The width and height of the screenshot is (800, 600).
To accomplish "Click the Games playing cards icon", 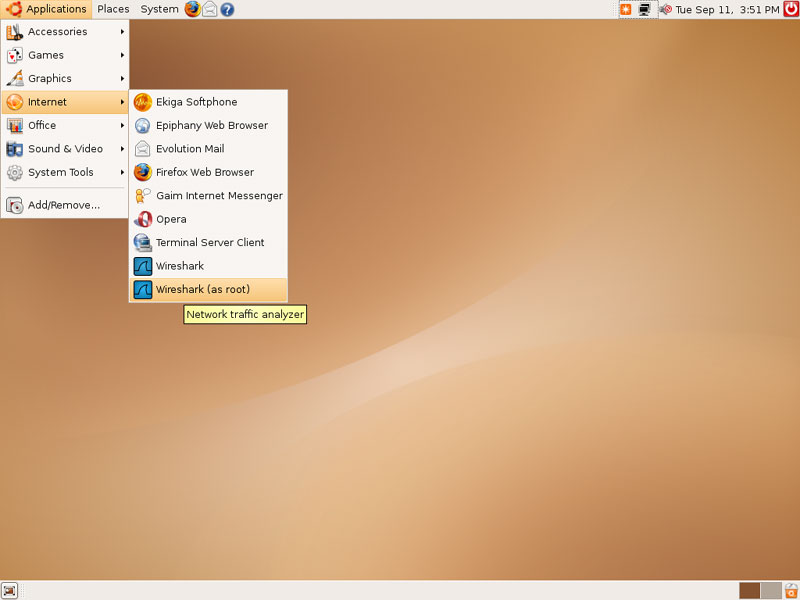I will 14,55.
